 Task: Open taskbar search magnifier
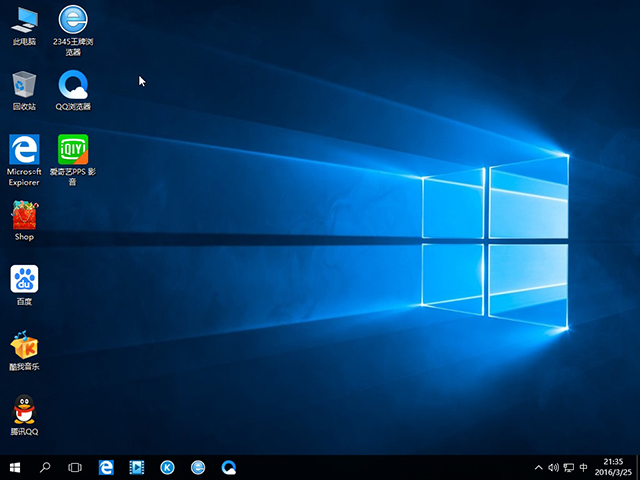click(x=45, y=467)
